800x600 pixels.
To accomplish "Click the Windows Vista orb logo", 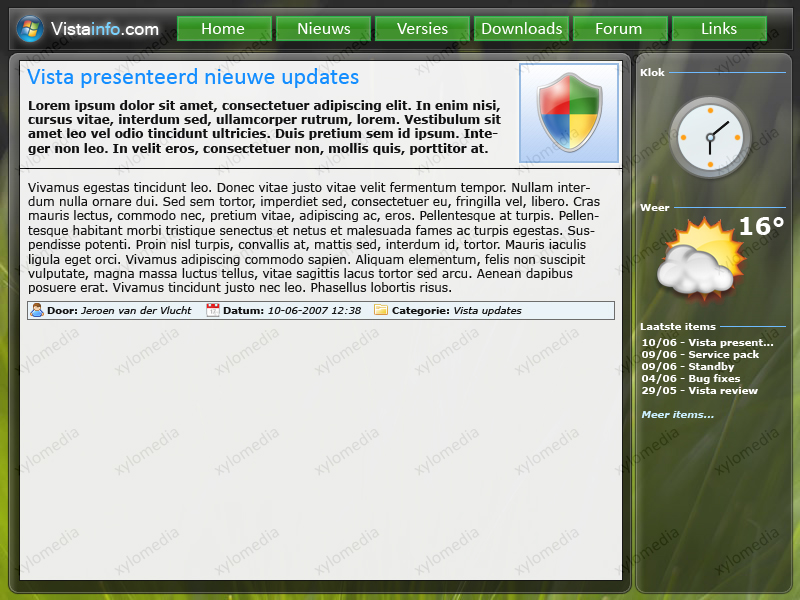I will [30, 29].
